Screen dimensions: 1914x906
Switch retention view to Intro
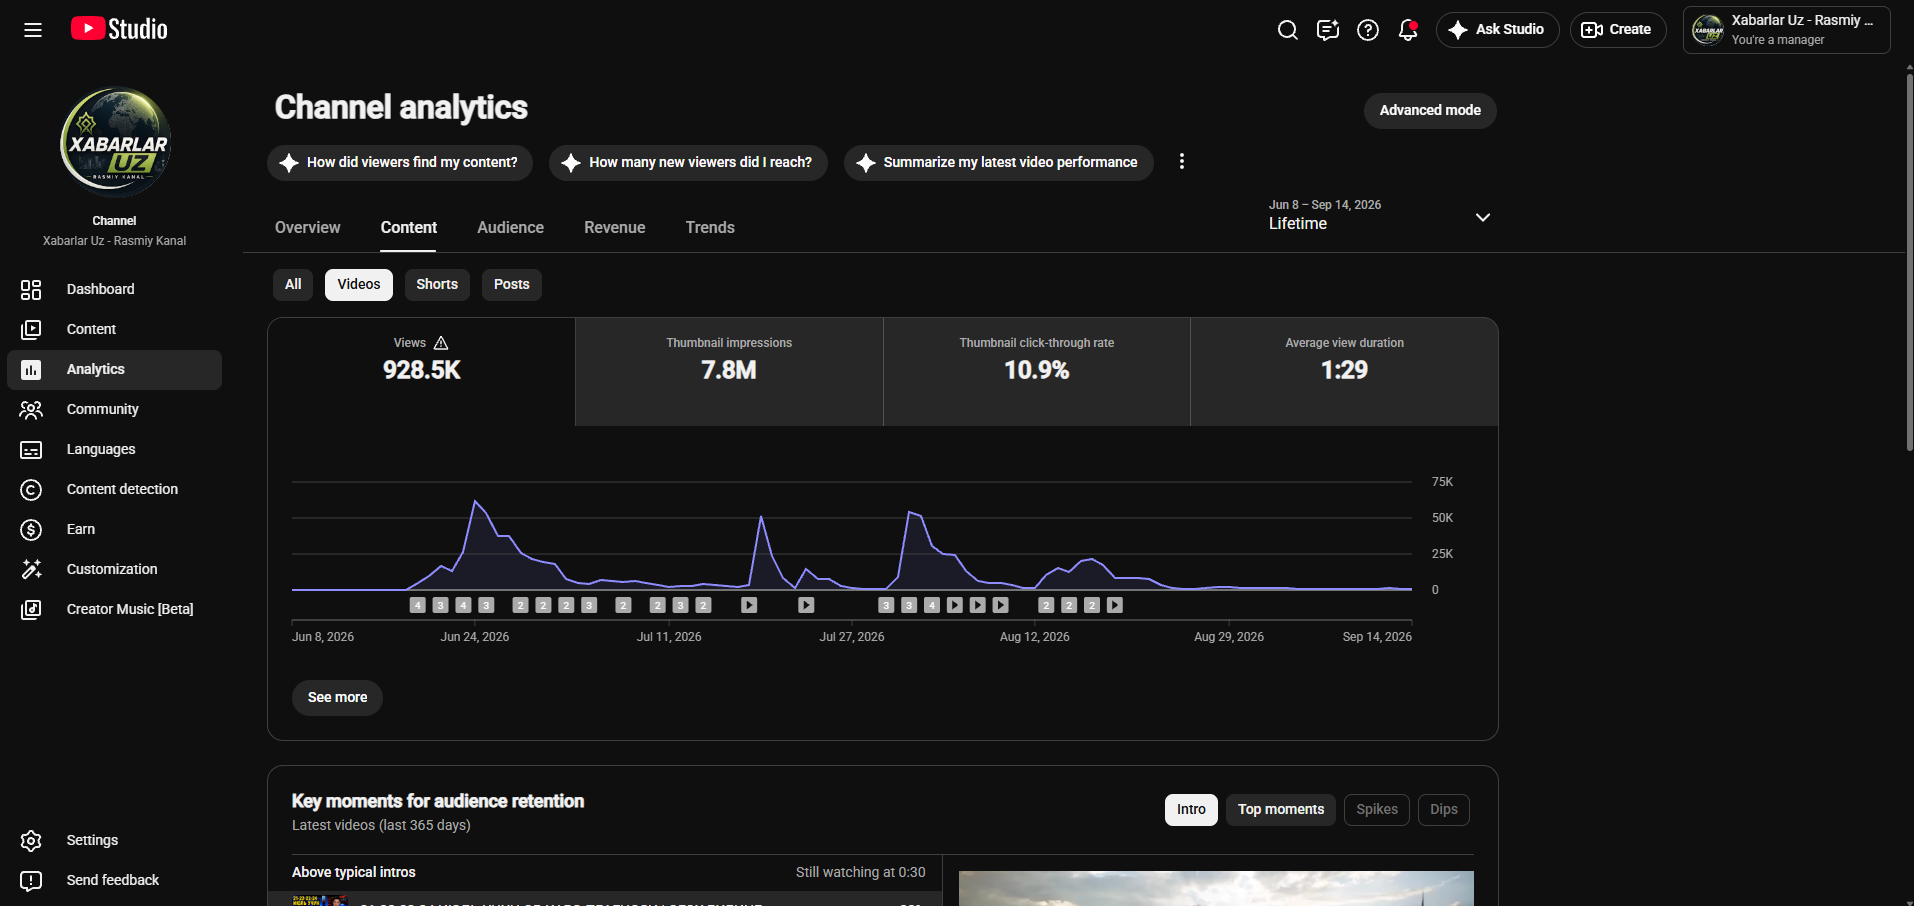click(x=1191, y=809)
